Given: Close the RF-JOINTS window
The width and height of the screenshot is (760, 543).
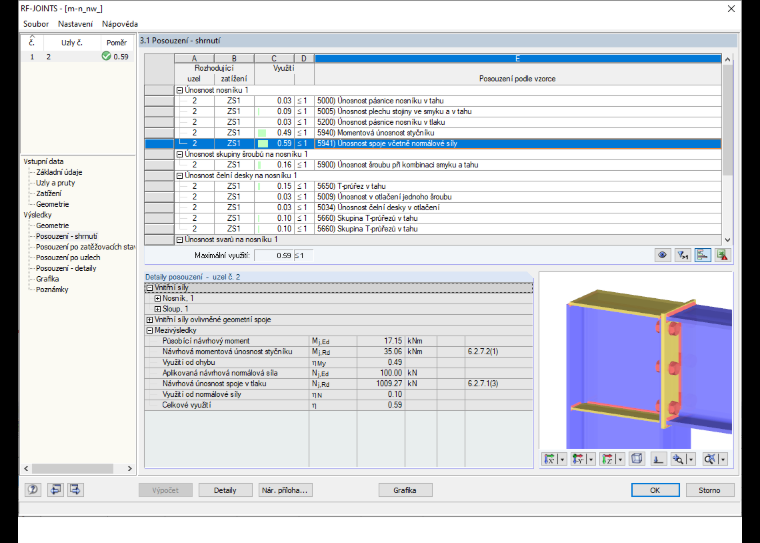Looking at the screenshot, I should point(731,9).
